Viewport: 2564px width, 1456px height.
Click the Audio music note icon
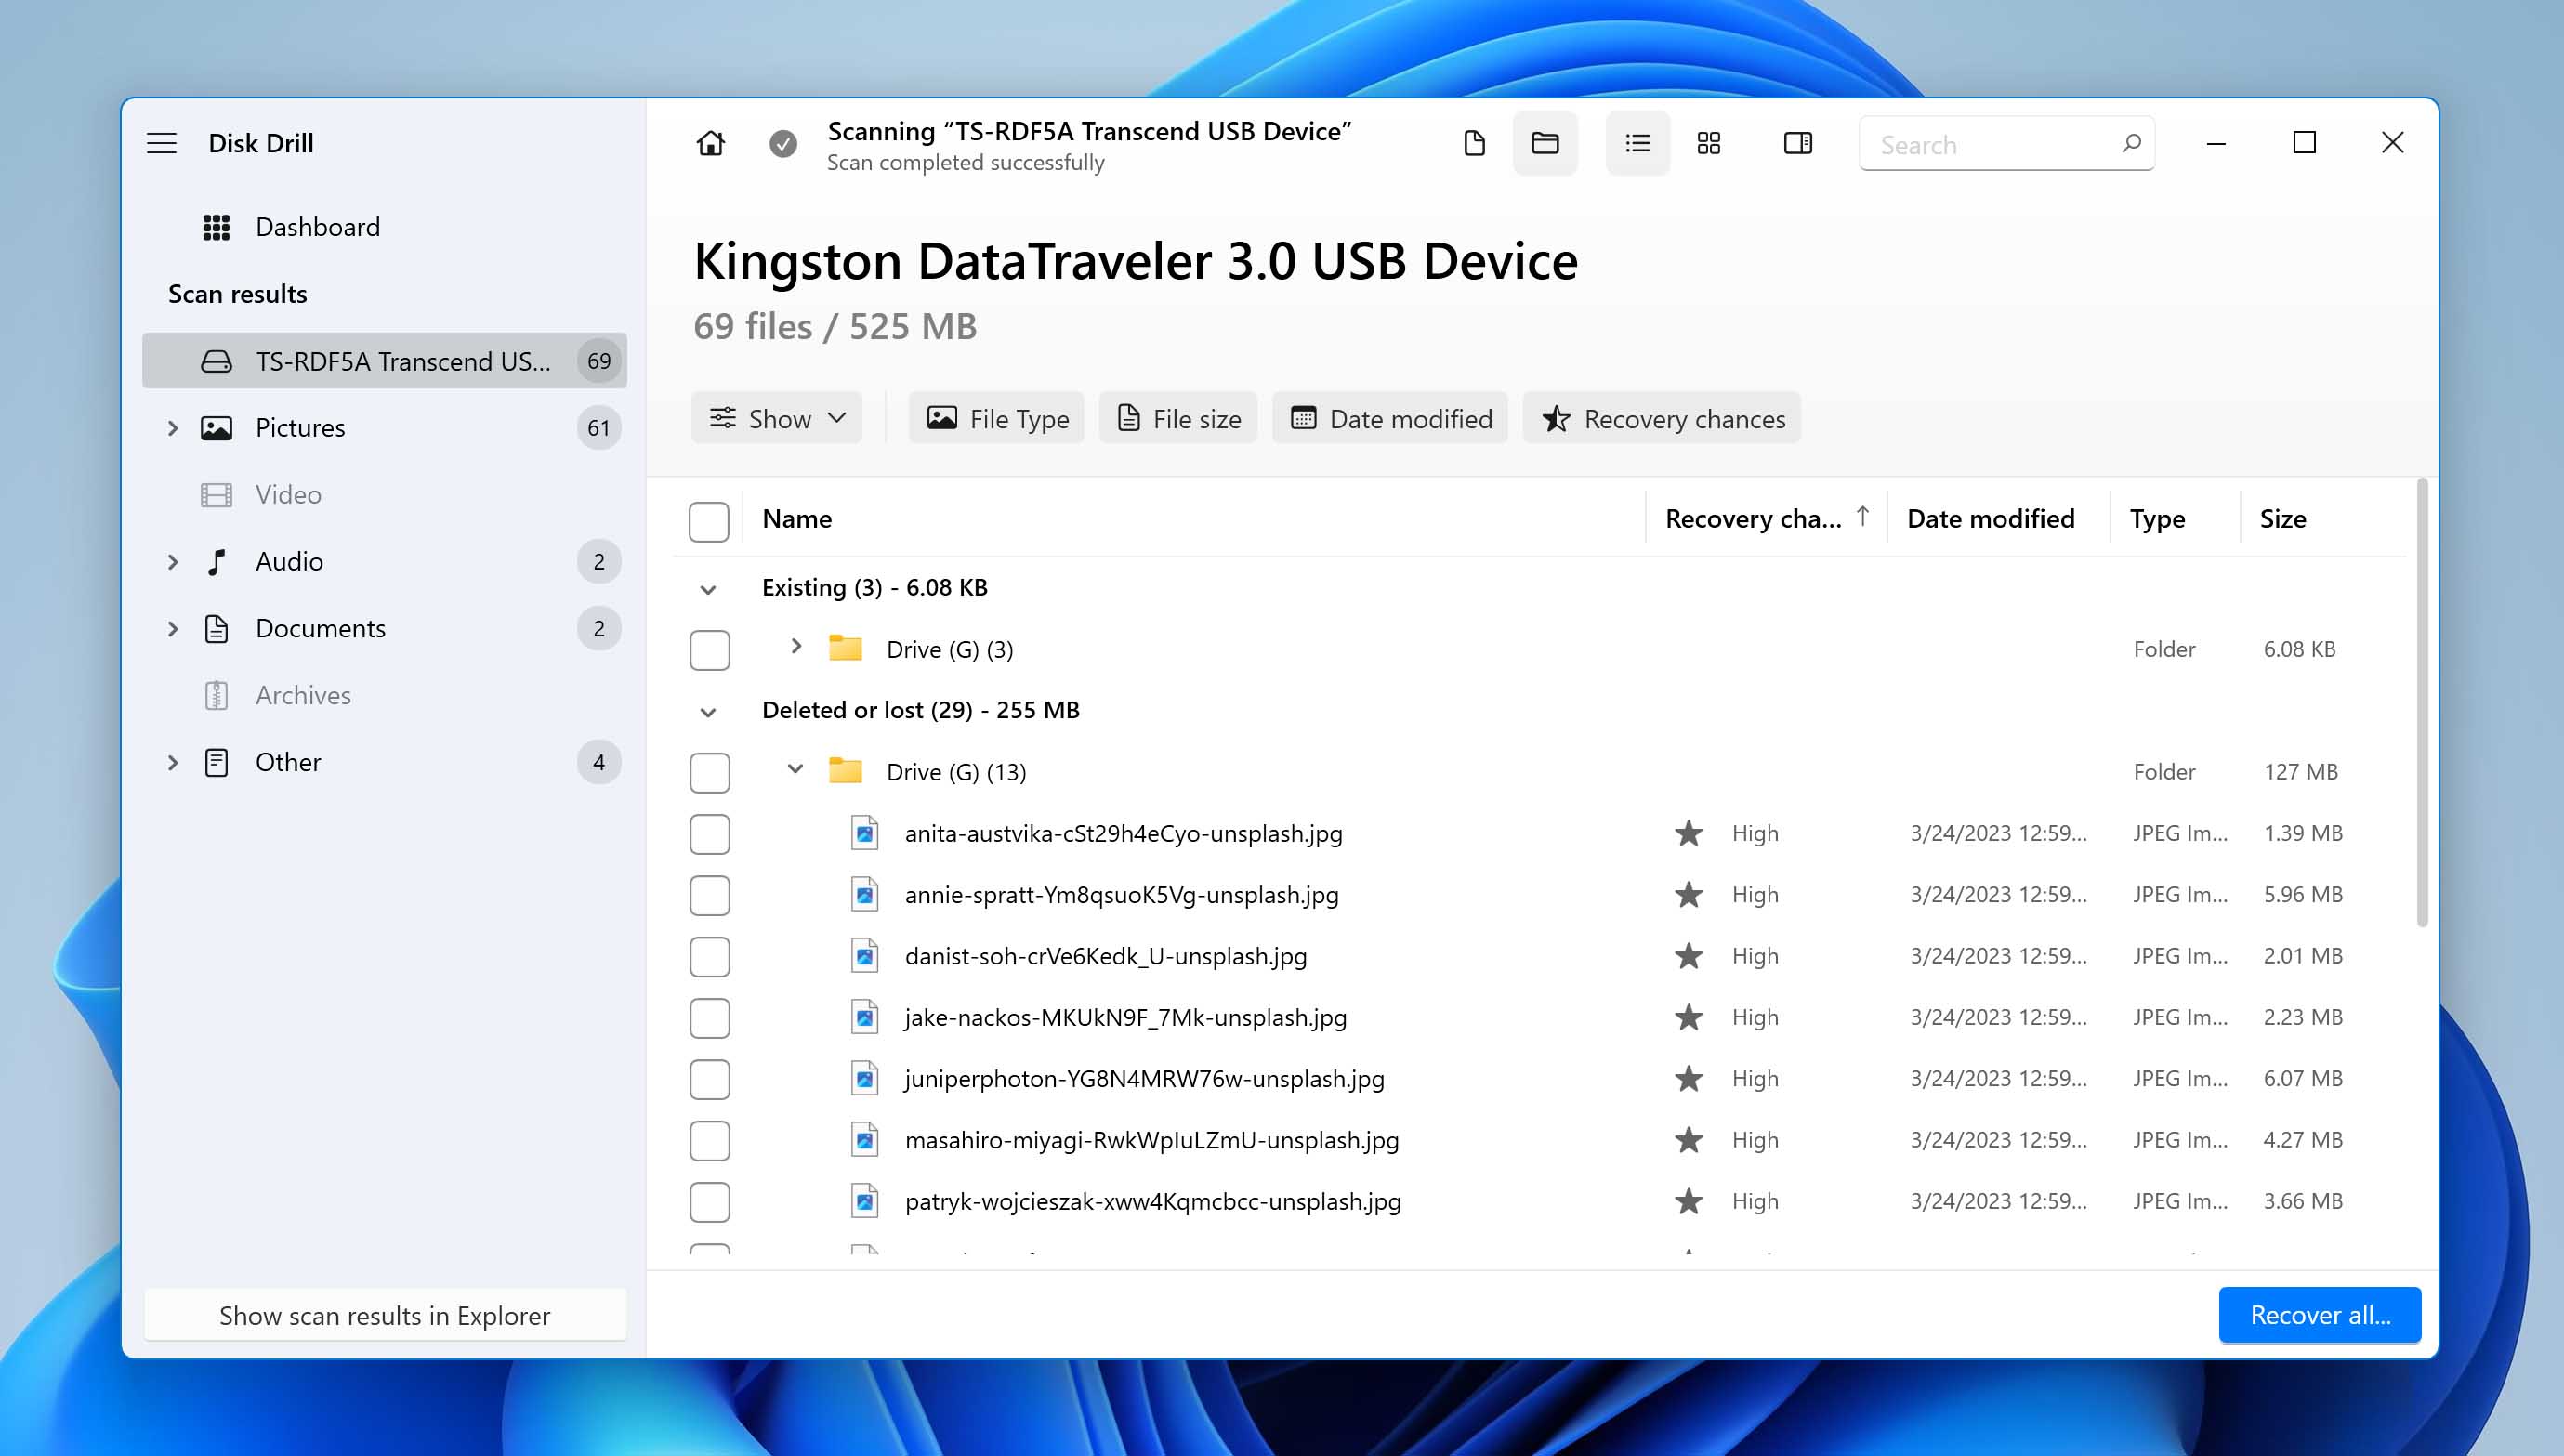[216, 562]
